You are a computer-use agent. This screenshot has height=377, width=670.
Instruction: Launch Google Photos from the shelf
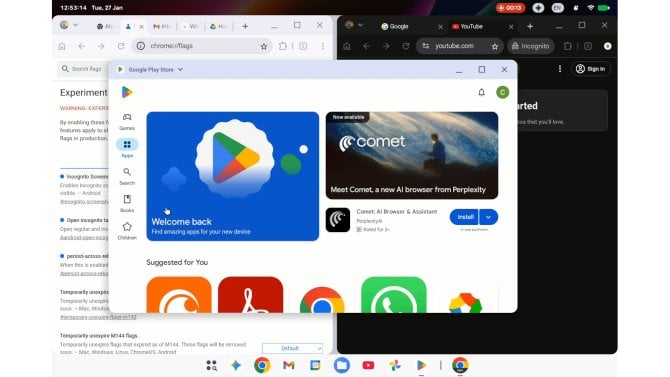[x=395, y=365]
